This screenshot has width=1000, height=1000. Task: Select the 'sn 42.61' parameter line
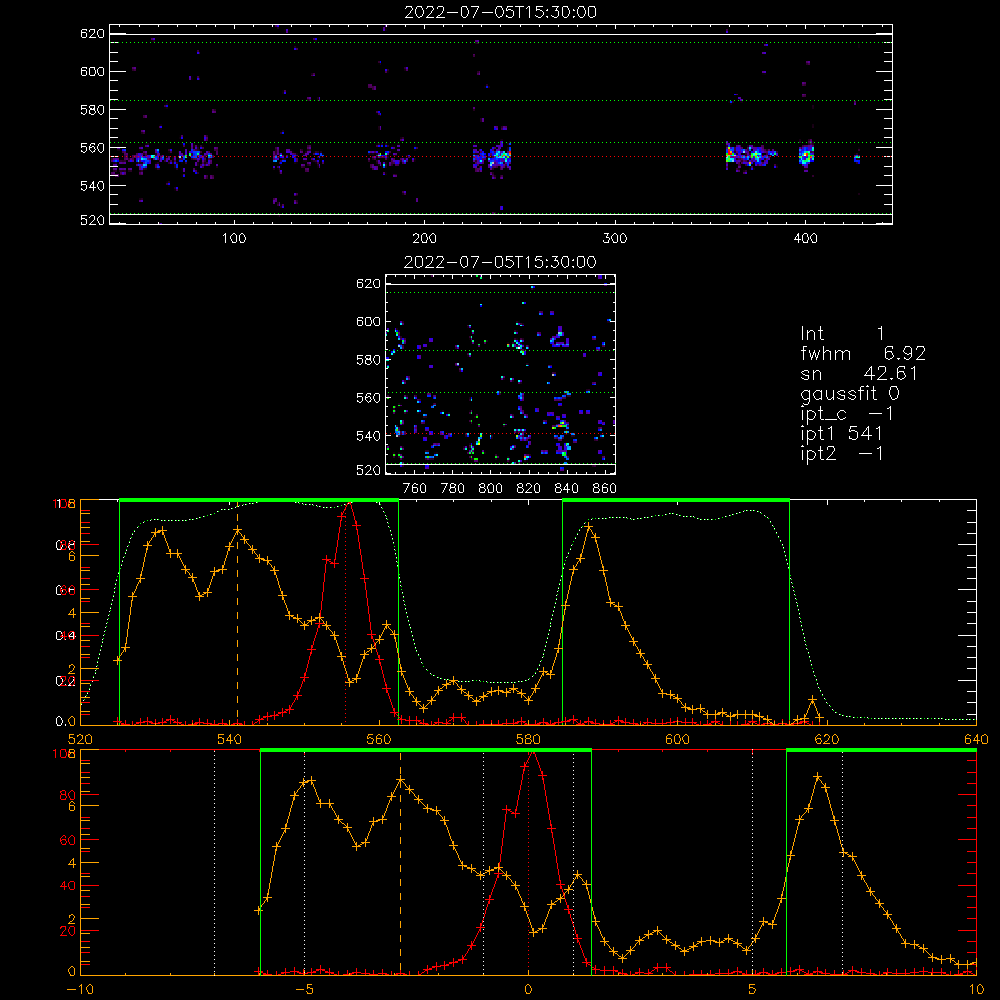[859, 373]
